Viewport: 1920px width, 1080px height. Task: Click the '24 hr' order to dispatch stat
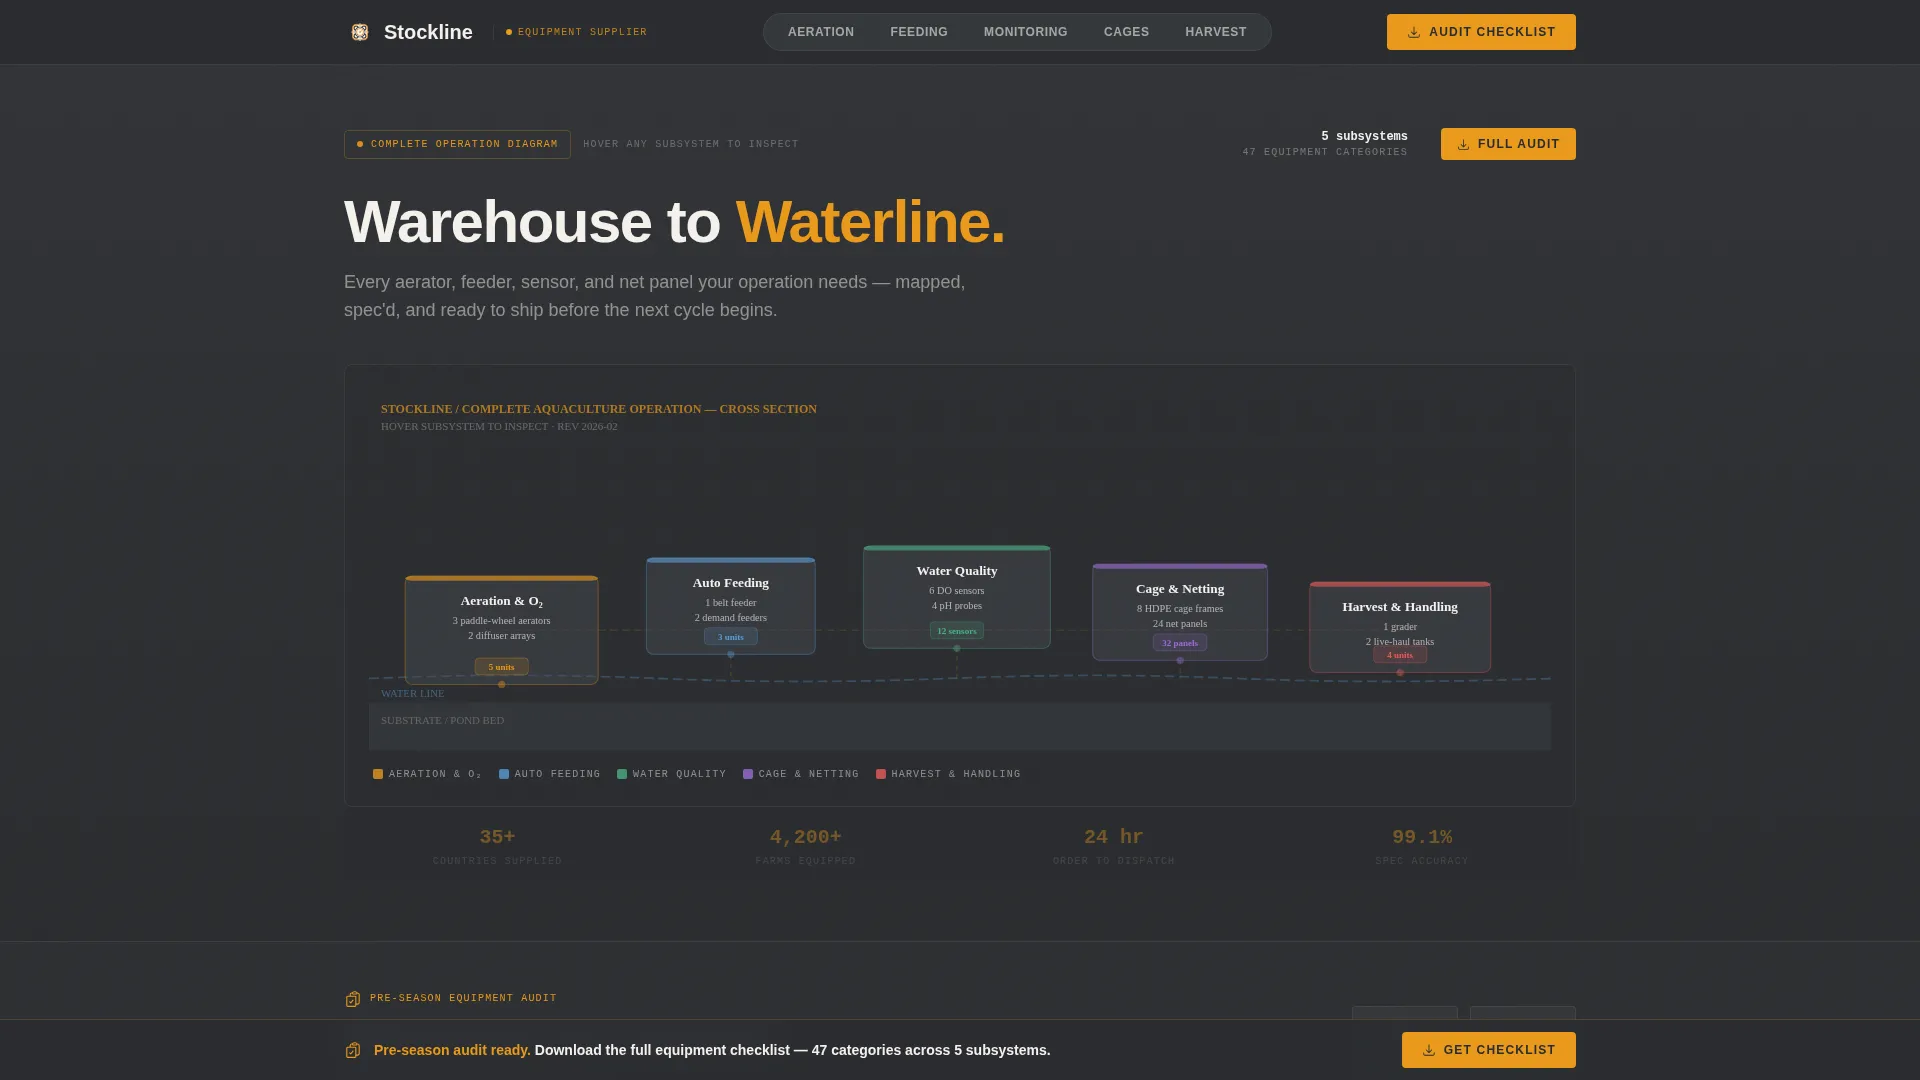(x=1114, y=837)
